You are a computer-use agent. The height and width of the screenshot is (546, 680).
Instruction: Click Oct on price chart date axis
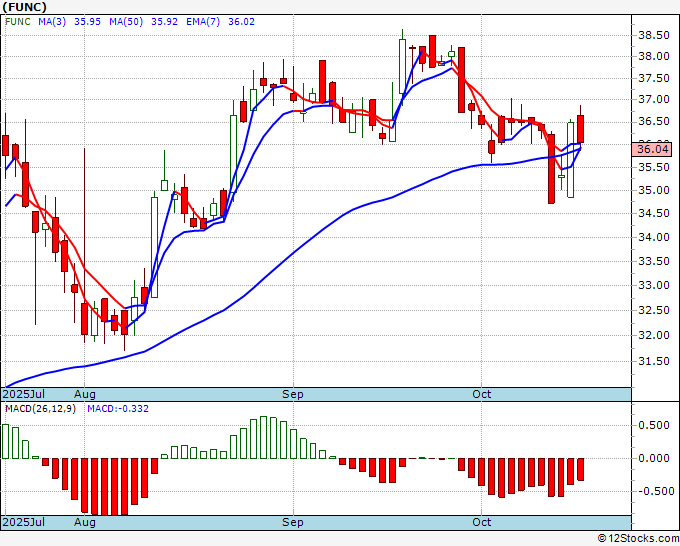481,394
